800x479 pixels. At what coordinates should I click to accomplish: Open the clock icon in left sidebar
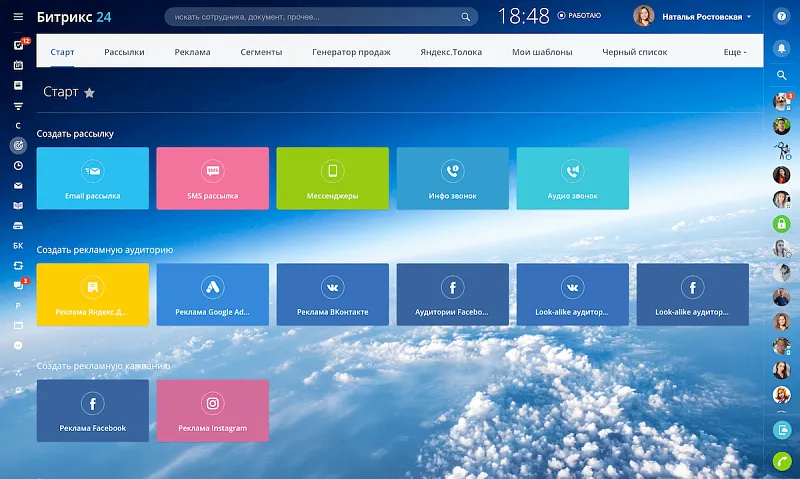[x=18, y=165]
